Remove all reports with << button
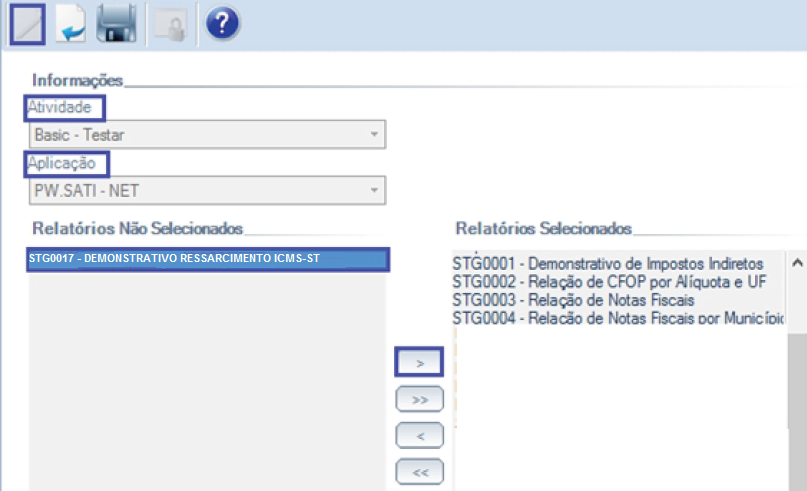Viewport: 807px width, 491px height. tap(419, 470)
